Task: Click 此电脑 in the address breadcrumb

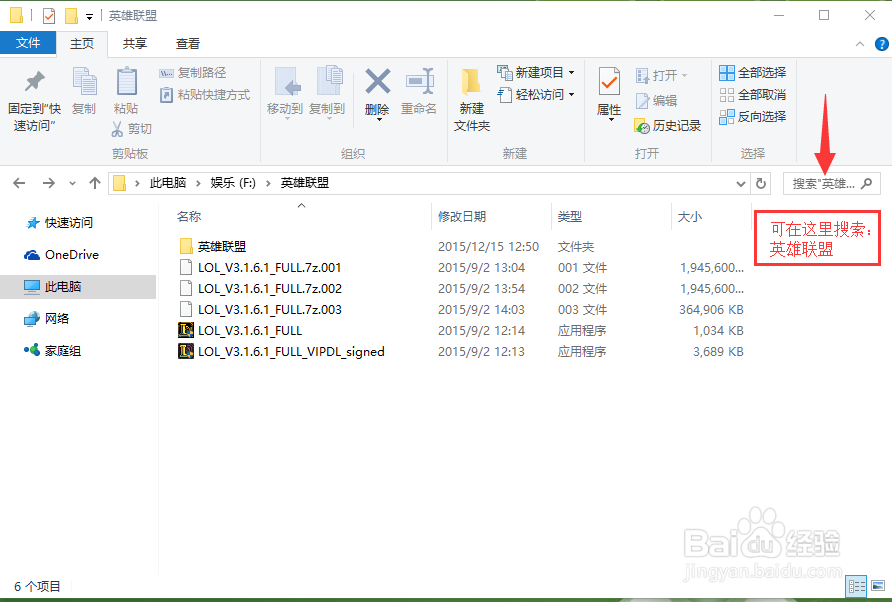Action: point(168,183)
